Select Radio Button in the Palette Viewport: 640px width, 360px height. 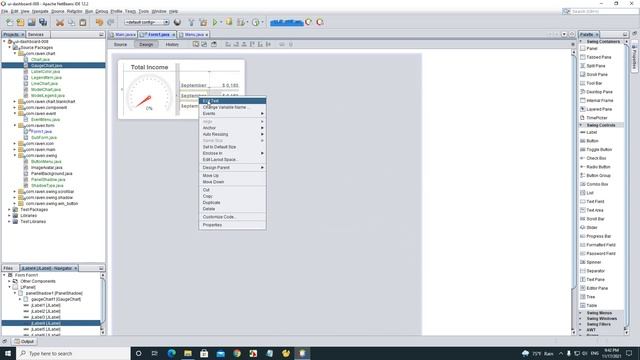click(x=598, y=167)
